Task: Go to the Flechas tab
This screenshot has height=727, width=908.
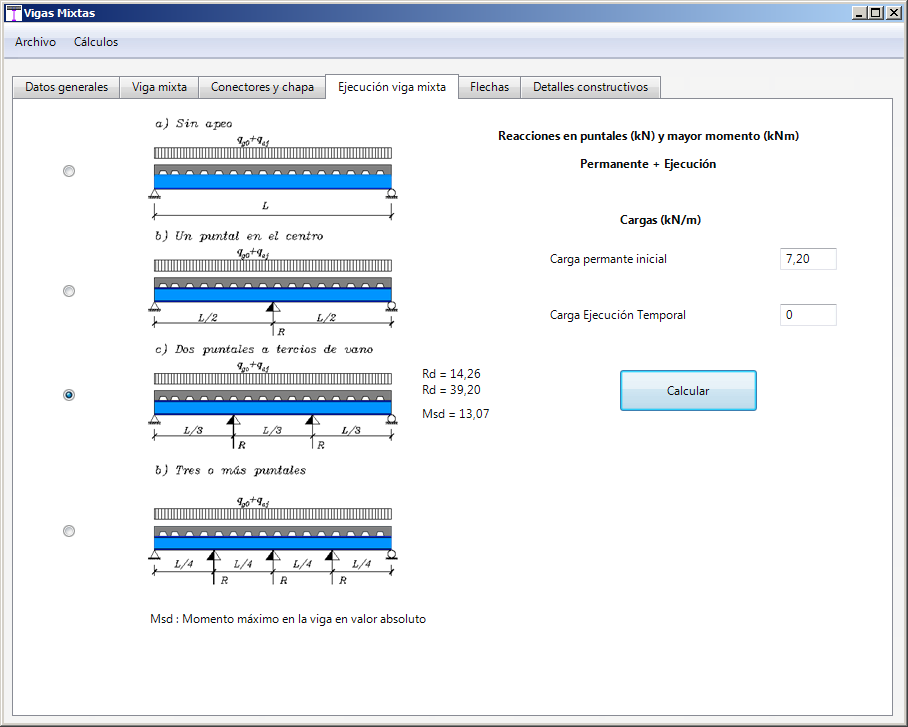Action: (x=489, y=87)
